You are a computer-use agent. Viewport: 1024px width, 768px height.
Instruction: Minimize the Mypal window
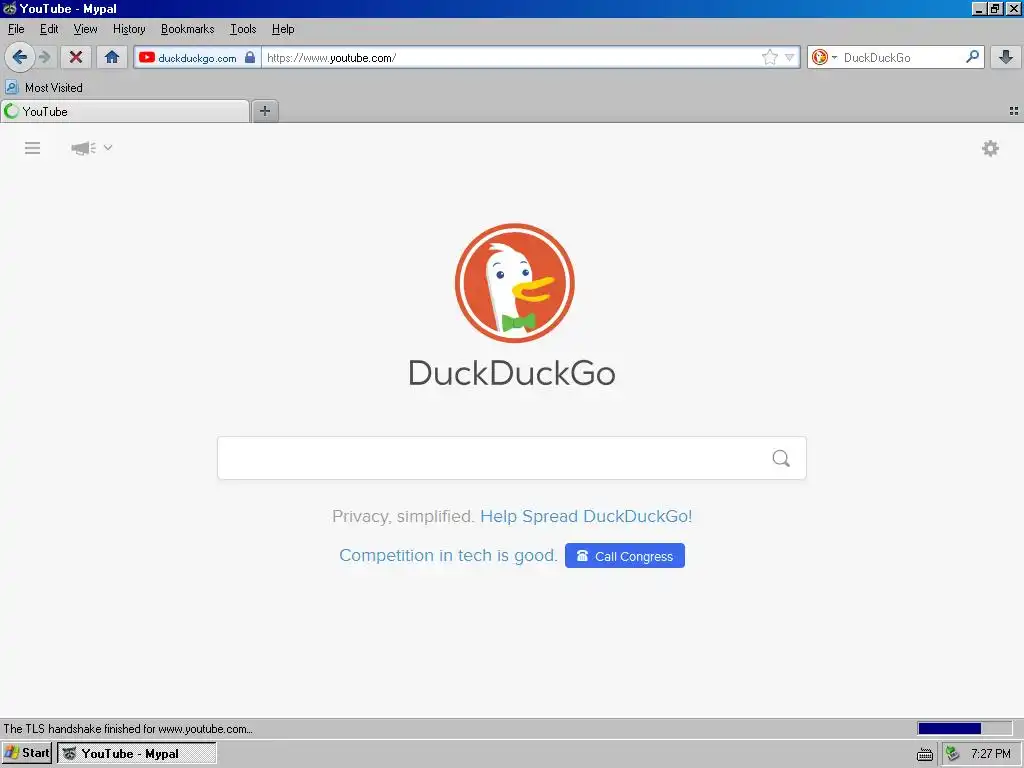click(x=979, y=8)
